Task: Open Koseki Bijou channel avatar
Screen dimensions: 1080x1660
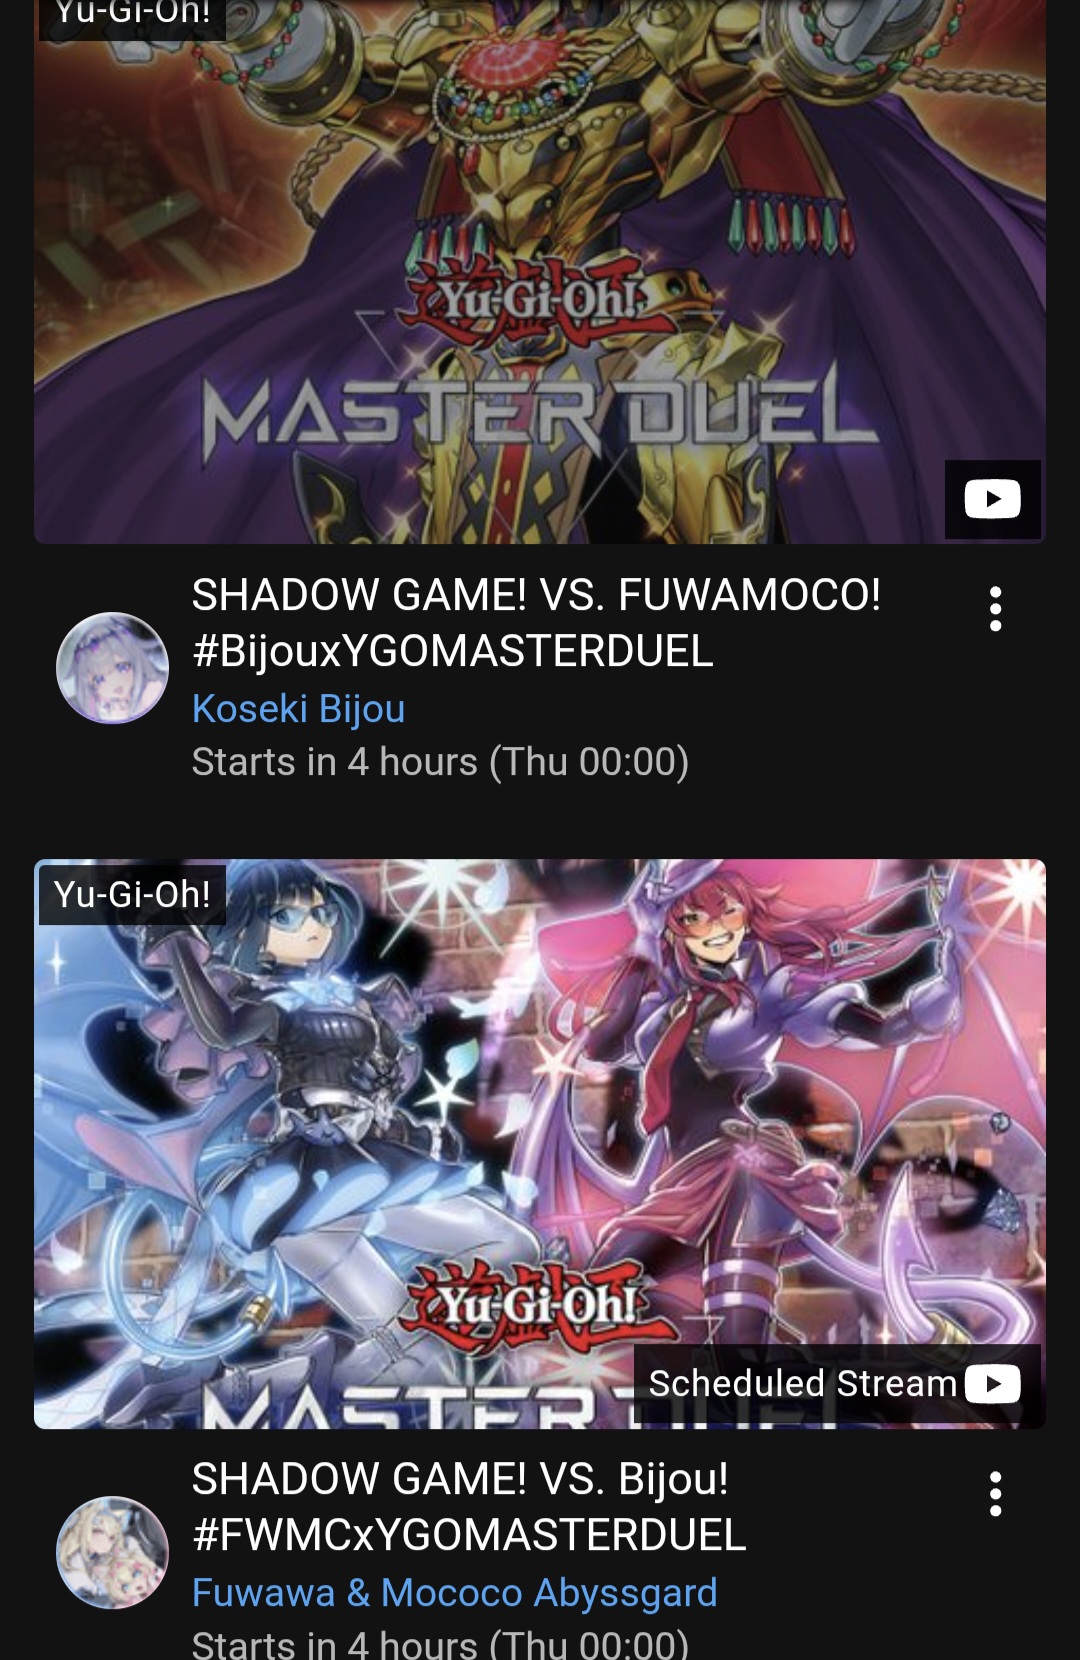Action: [x=112, y=668]
